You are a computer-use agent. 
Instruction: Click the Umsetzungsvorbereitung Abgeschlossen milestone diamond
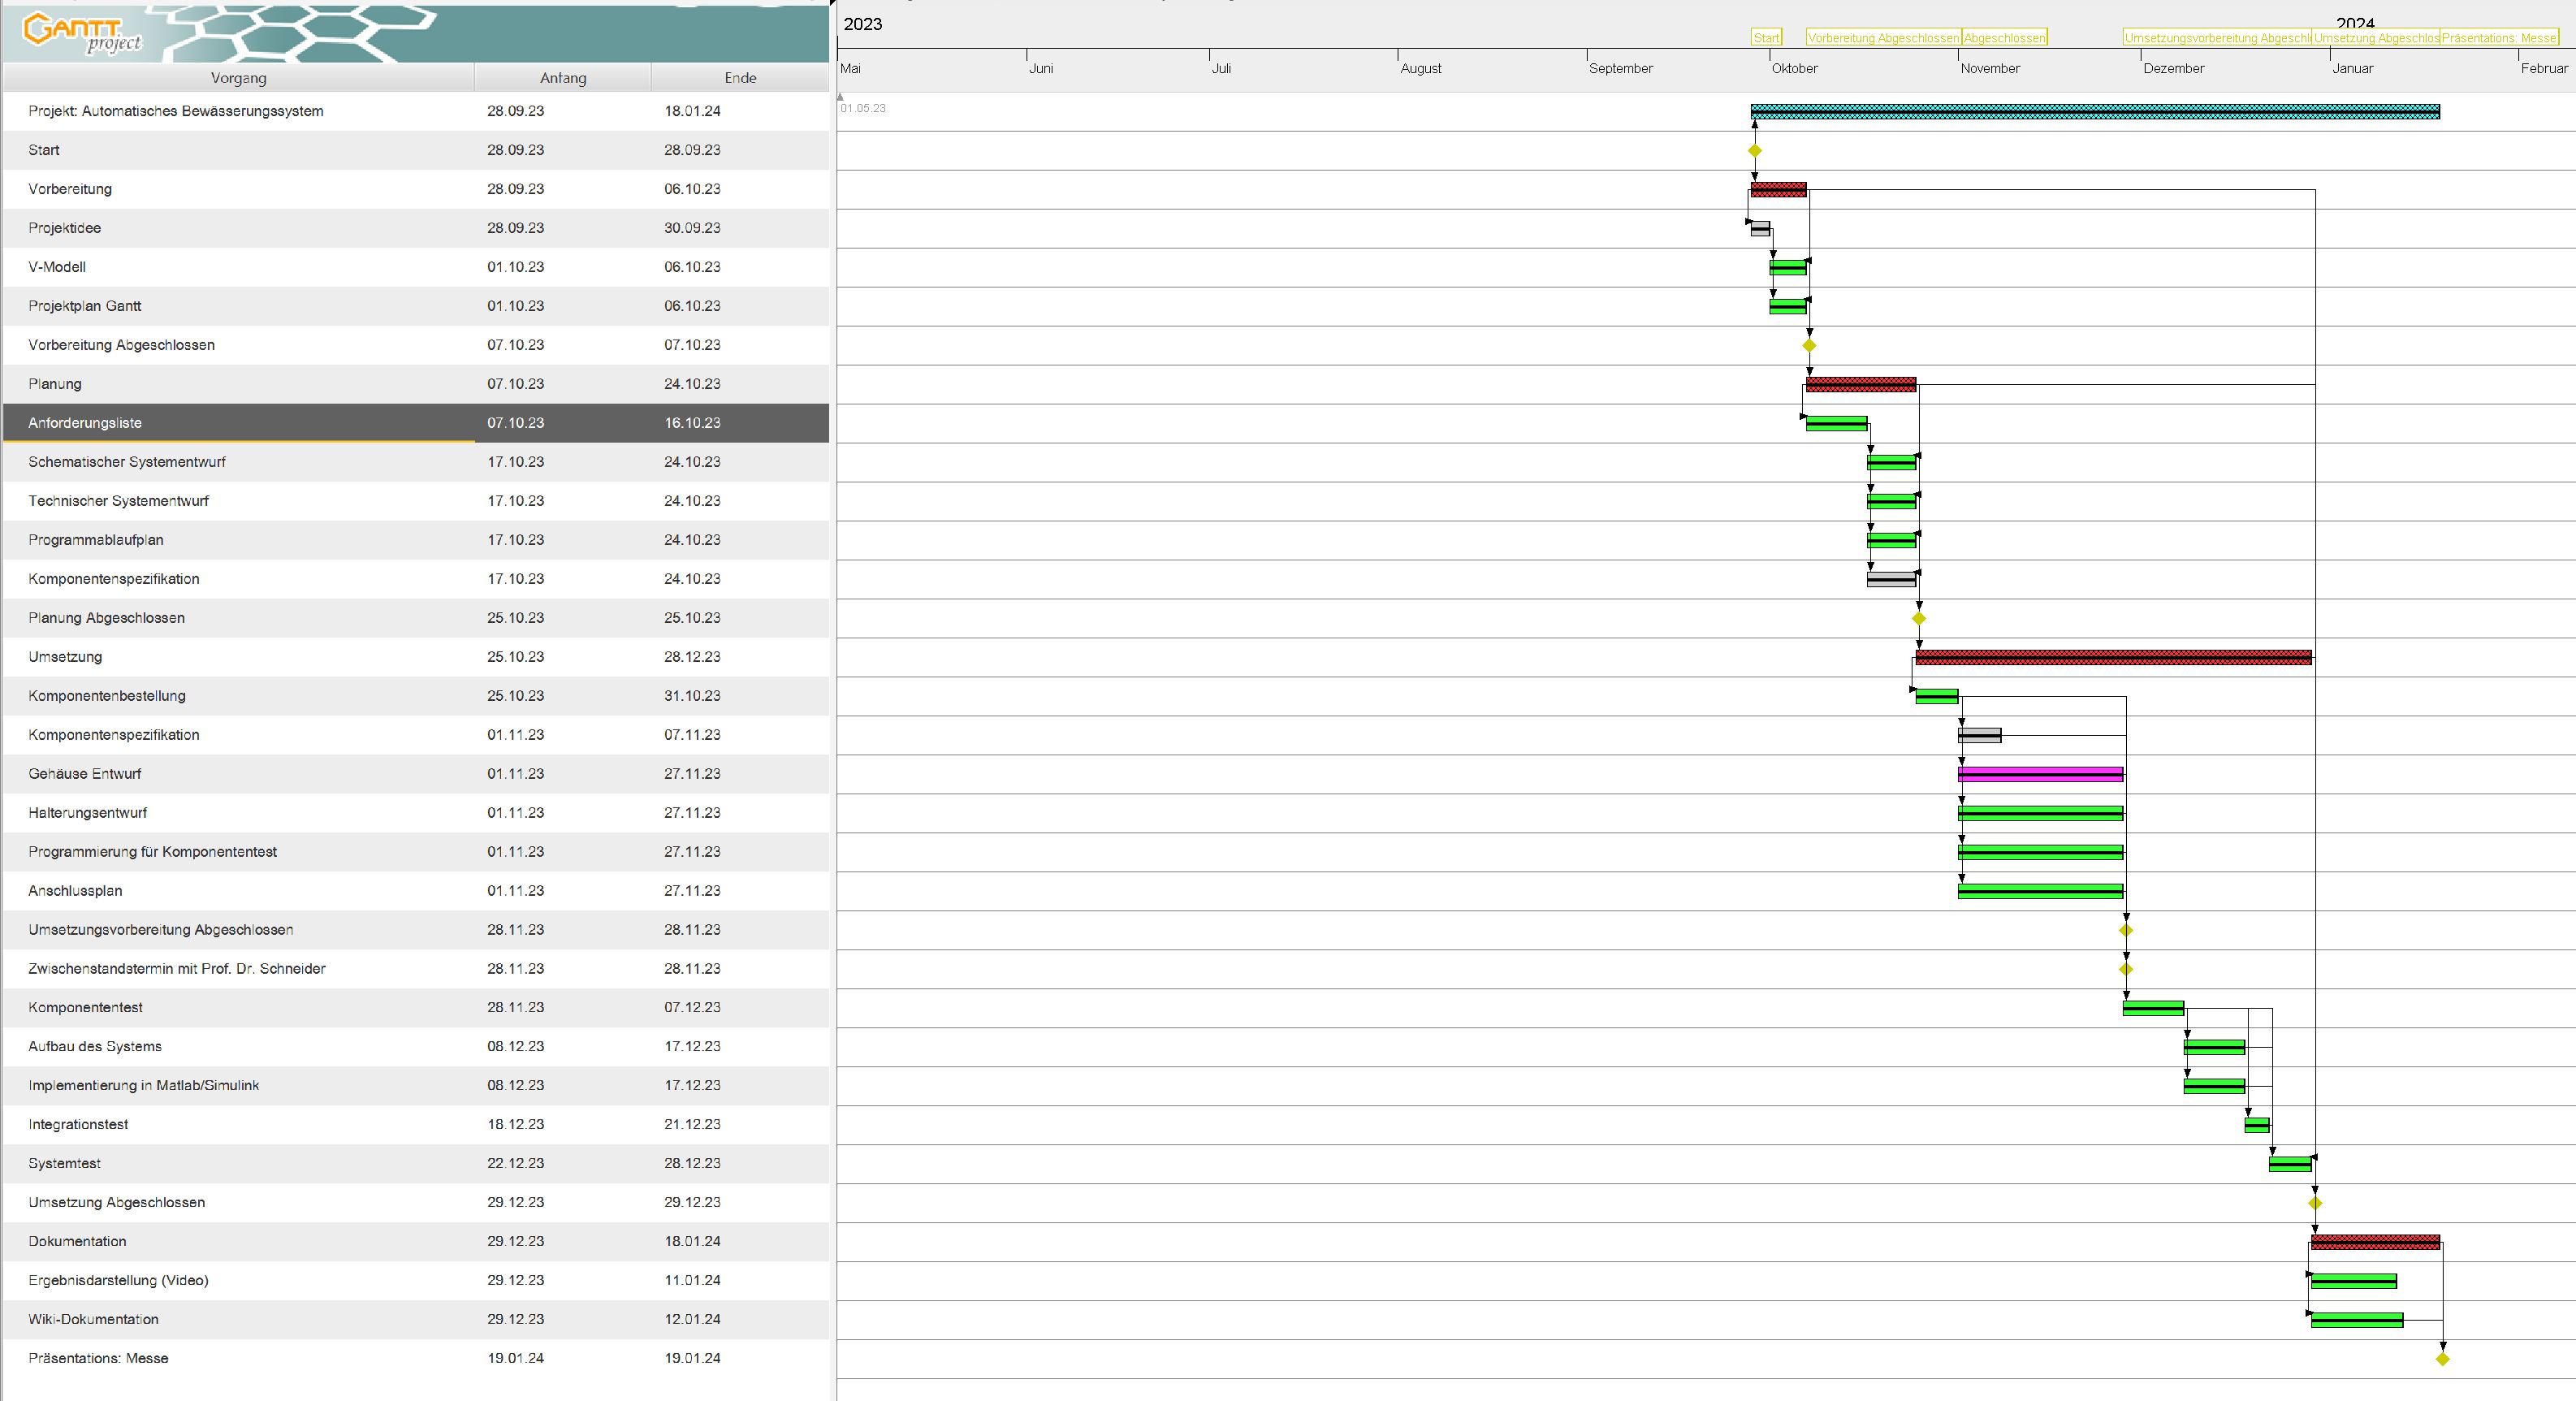coord(2126,931)
